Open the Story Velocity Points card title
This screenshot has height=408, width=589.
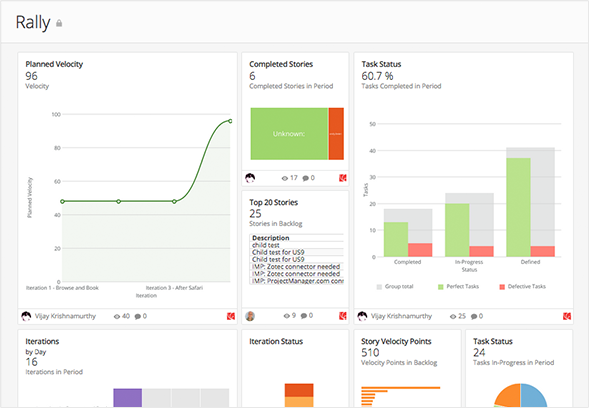[x=396, y=342]
